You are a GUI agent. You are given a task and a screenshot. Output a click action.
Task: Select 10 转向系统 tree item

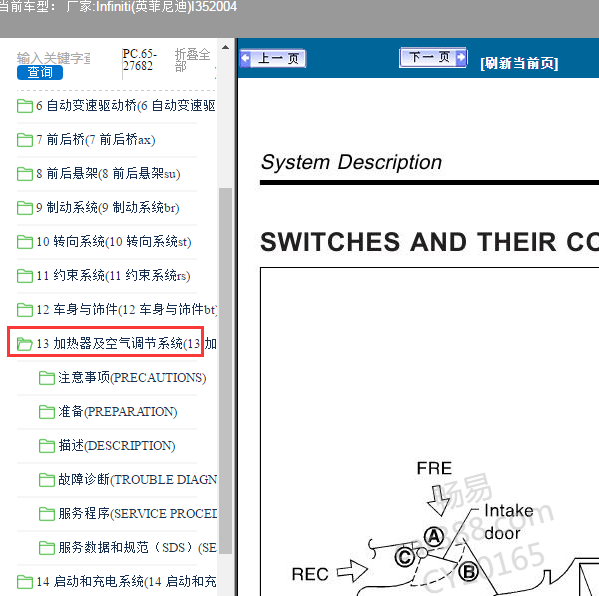113,242
